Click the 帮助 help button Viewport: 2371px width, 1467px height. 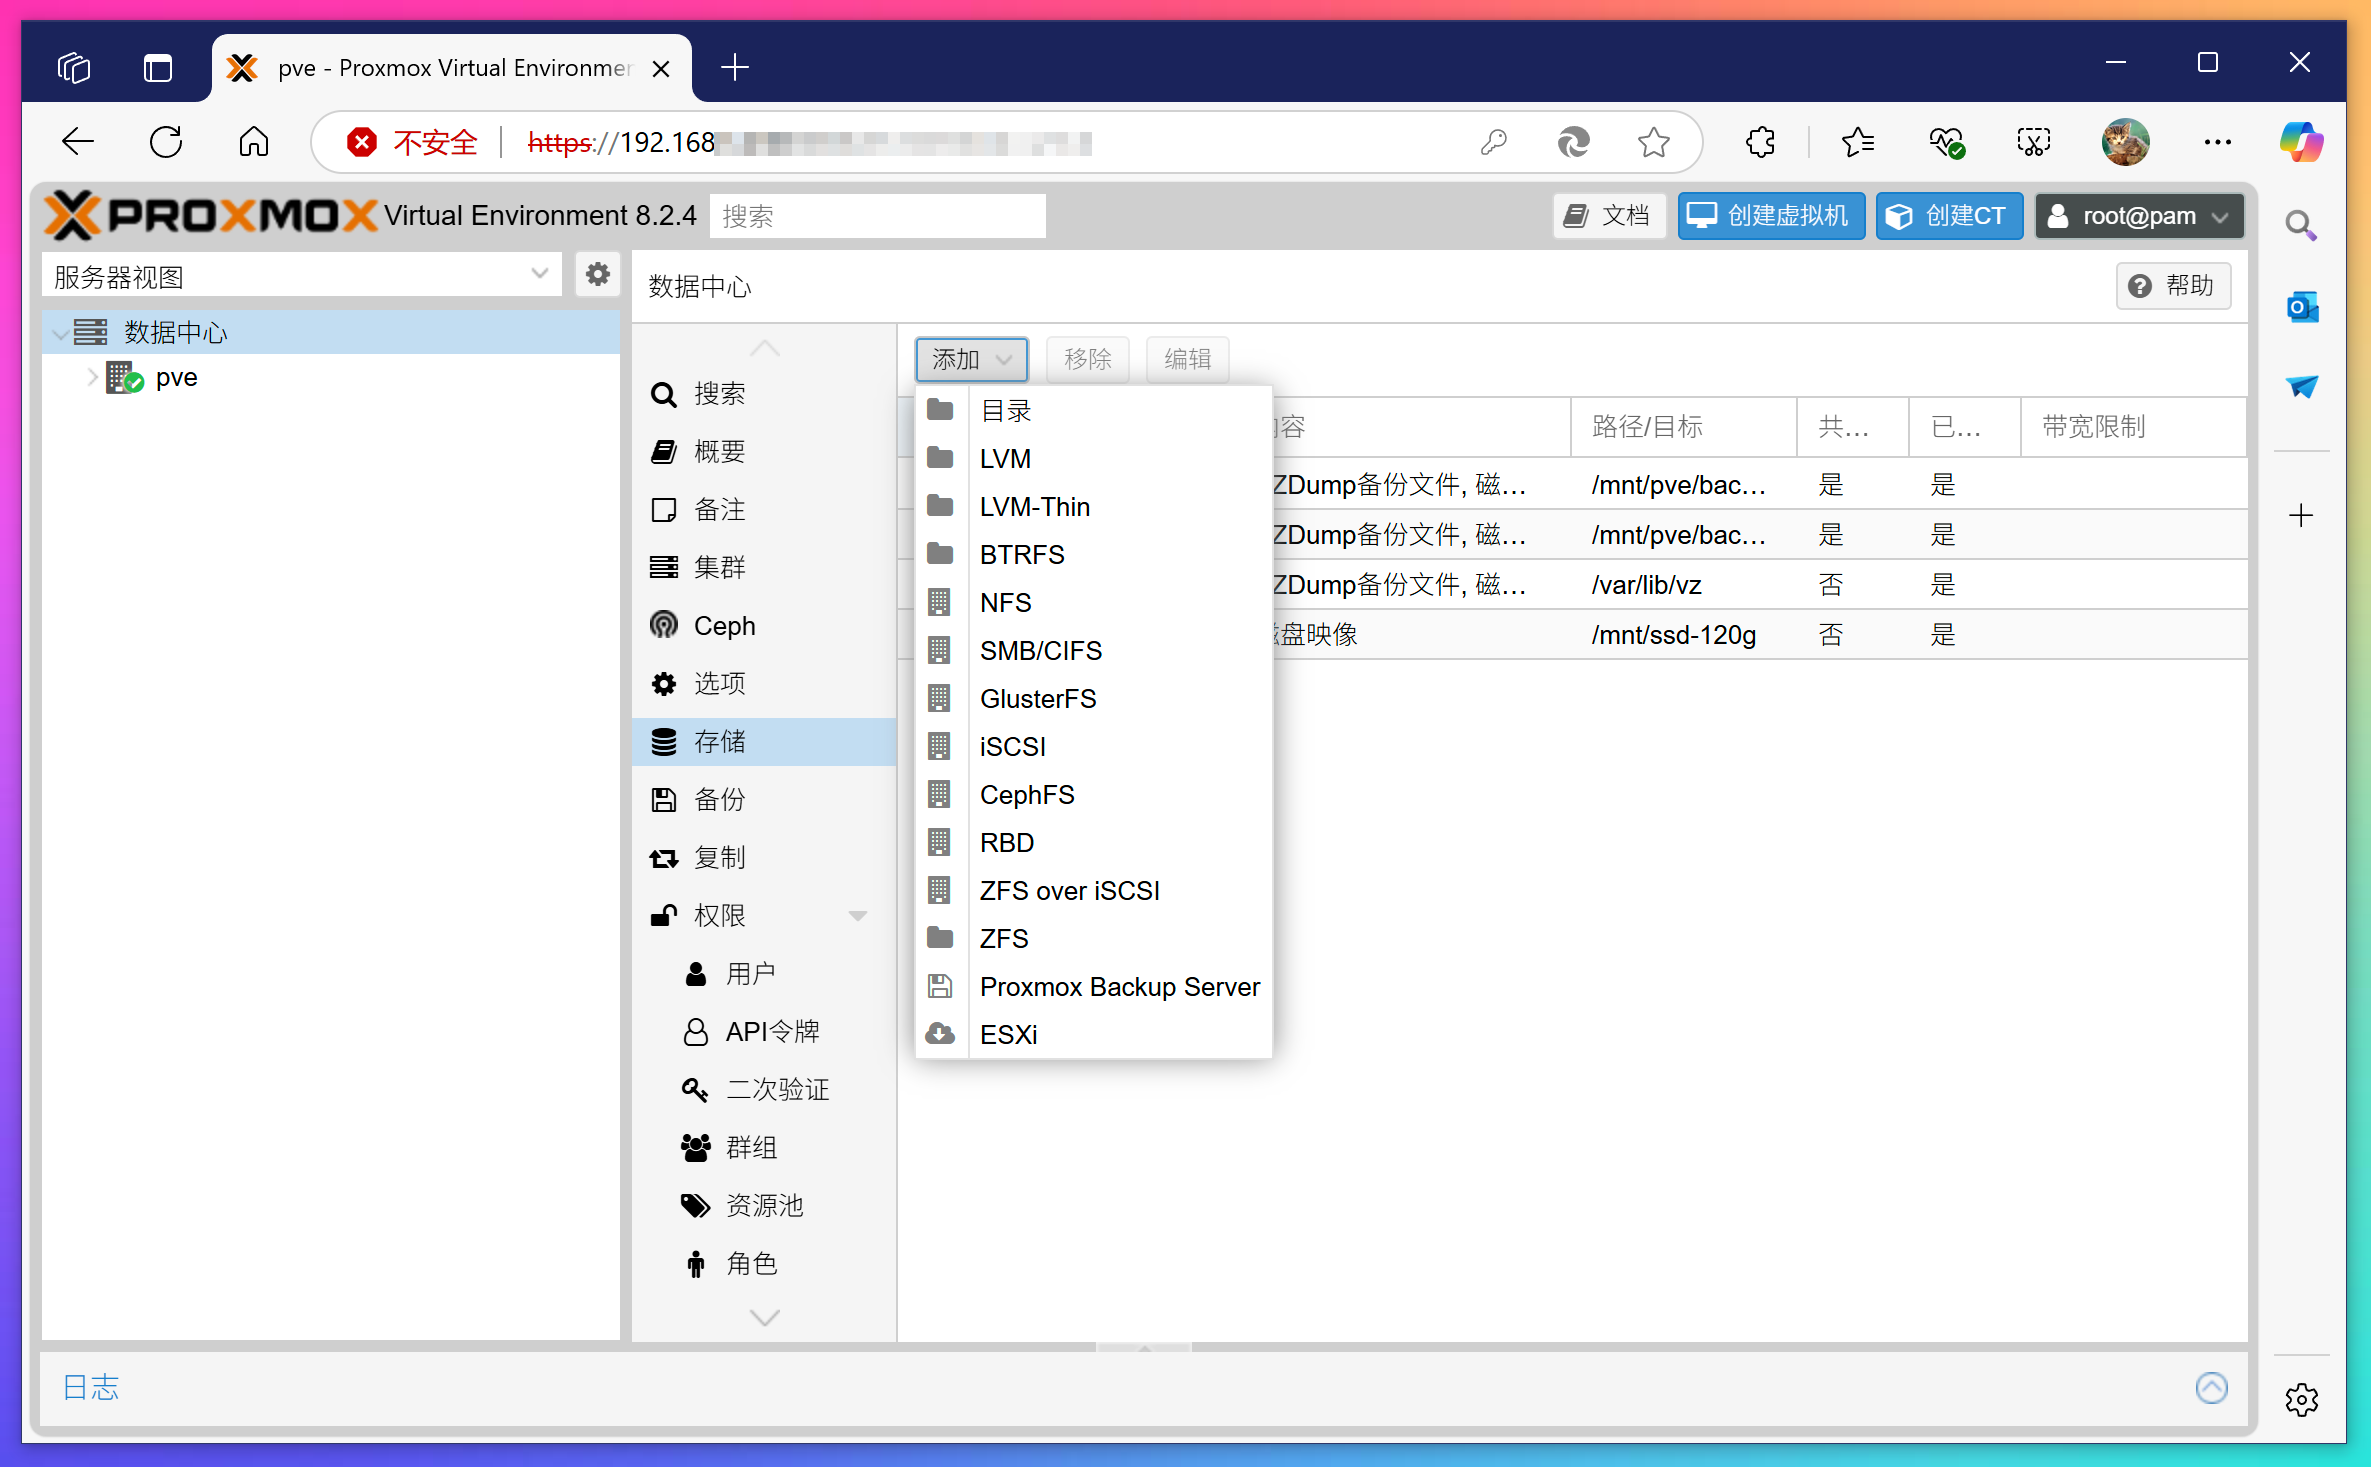click(x=2172, y=286)
